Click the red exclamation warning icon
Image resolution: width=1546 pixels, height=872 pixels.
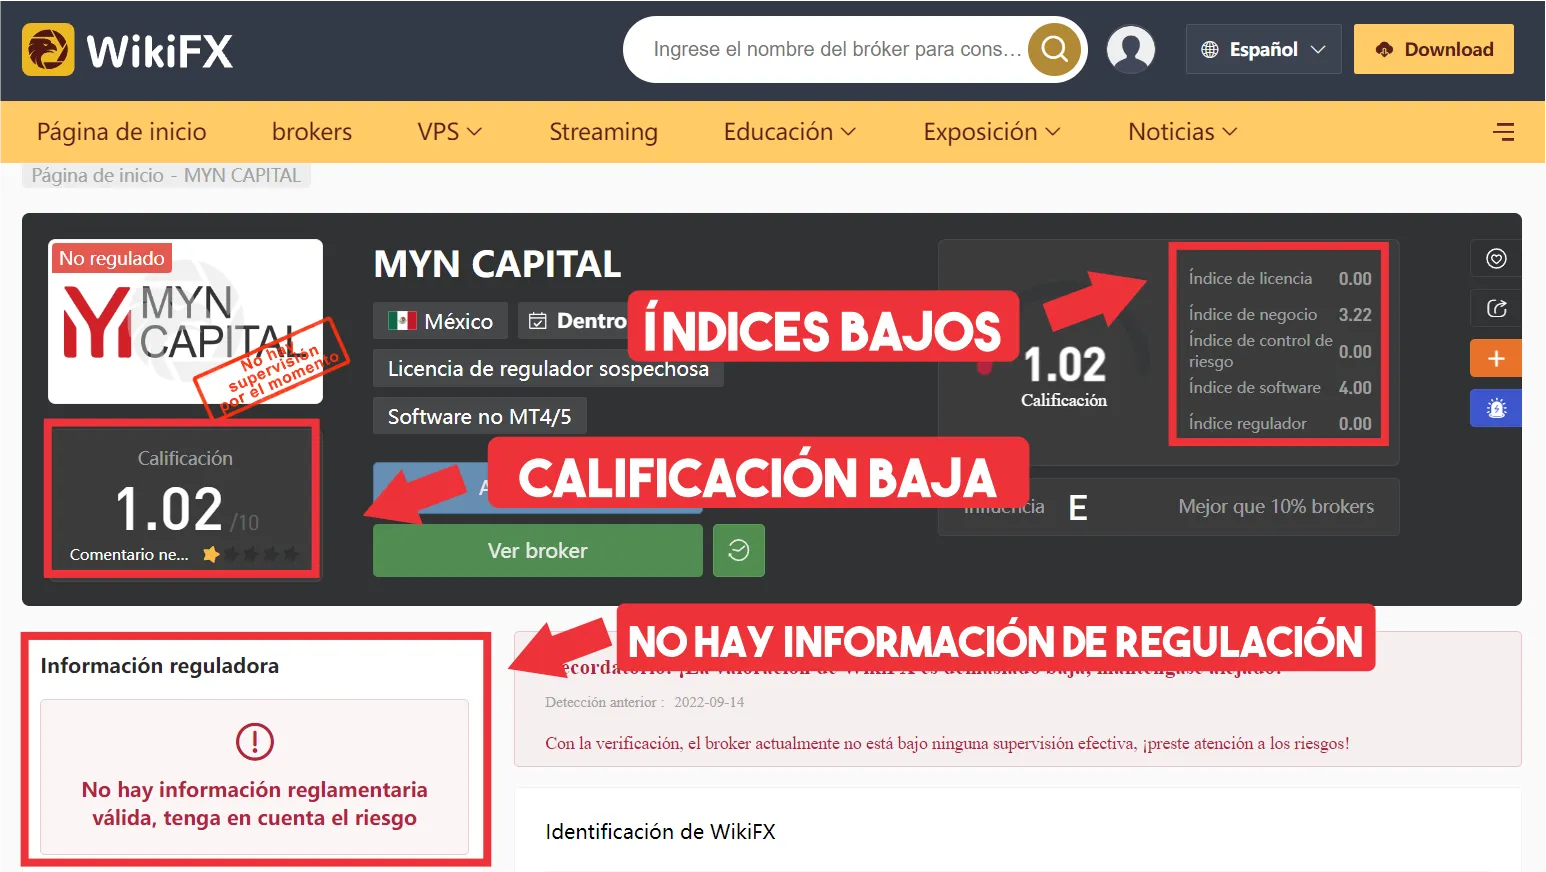click(x=255, y=742)
